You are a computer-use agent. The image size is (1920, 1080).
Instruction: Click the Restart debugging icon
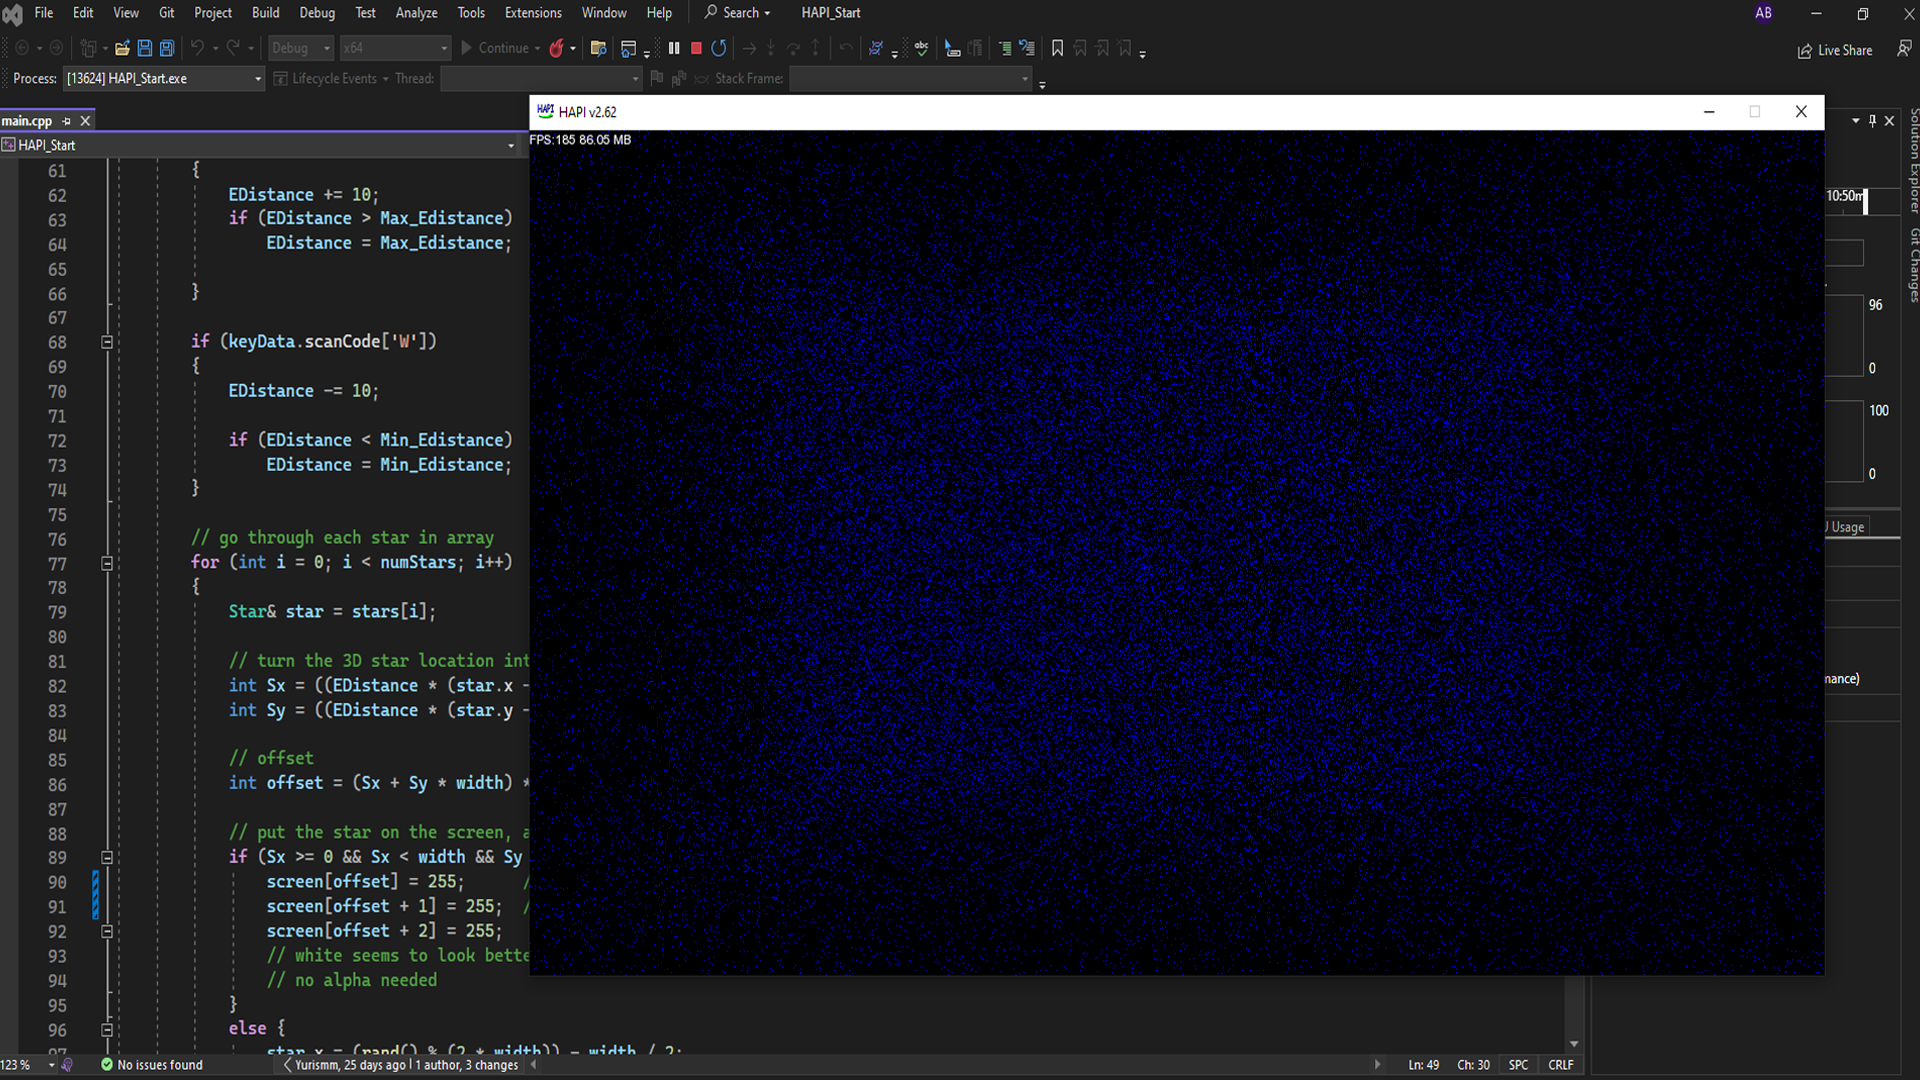pyautogui.click(x=719, y=49)
